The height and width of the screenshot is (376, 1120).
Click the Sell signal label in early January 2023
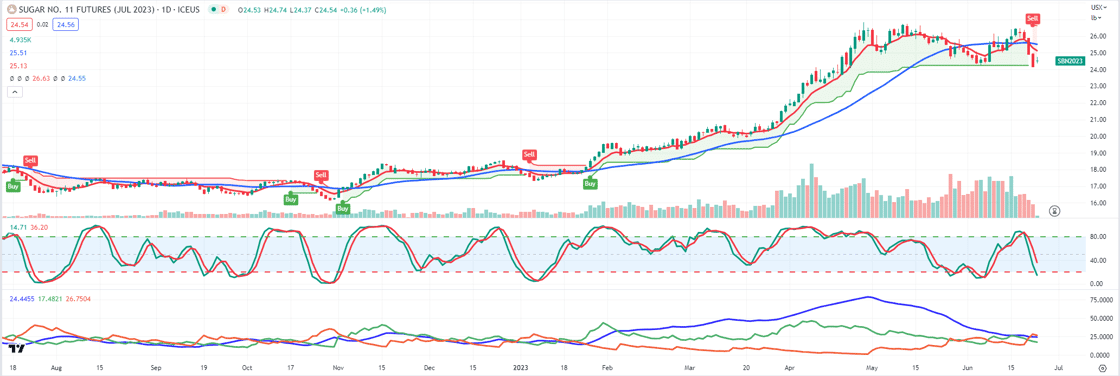point(529,154)
